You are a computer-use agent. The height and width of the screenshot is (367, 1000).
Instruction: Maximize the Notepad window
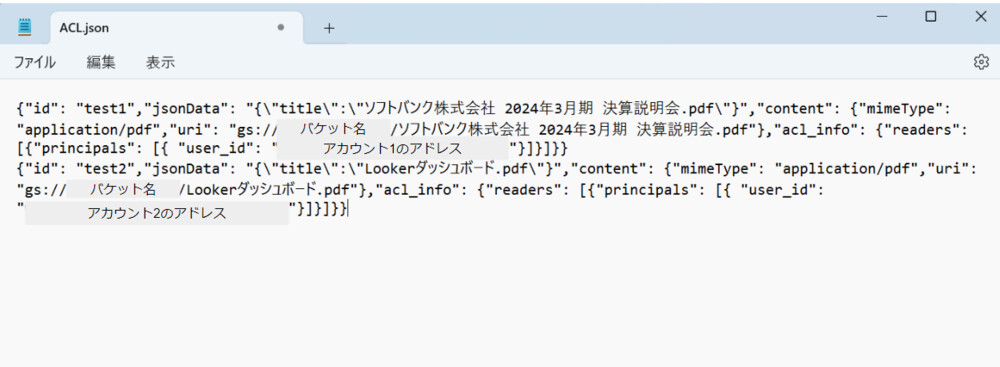tap(931, 17)
